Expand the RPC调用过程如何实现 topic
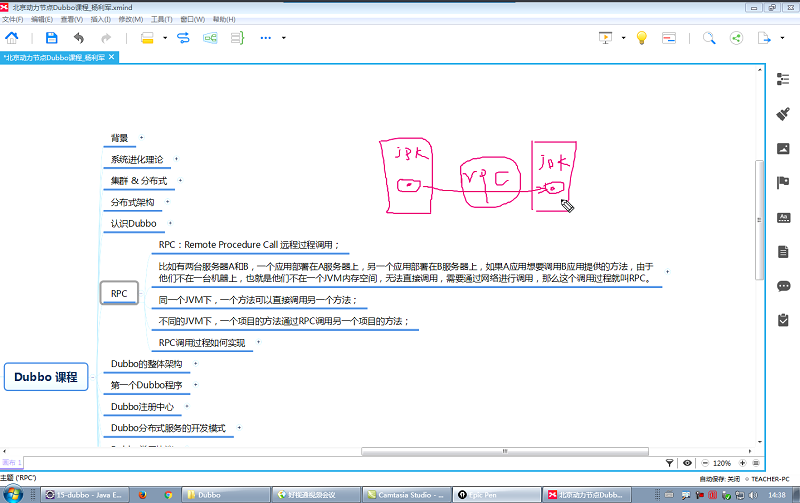 [258, 342]
